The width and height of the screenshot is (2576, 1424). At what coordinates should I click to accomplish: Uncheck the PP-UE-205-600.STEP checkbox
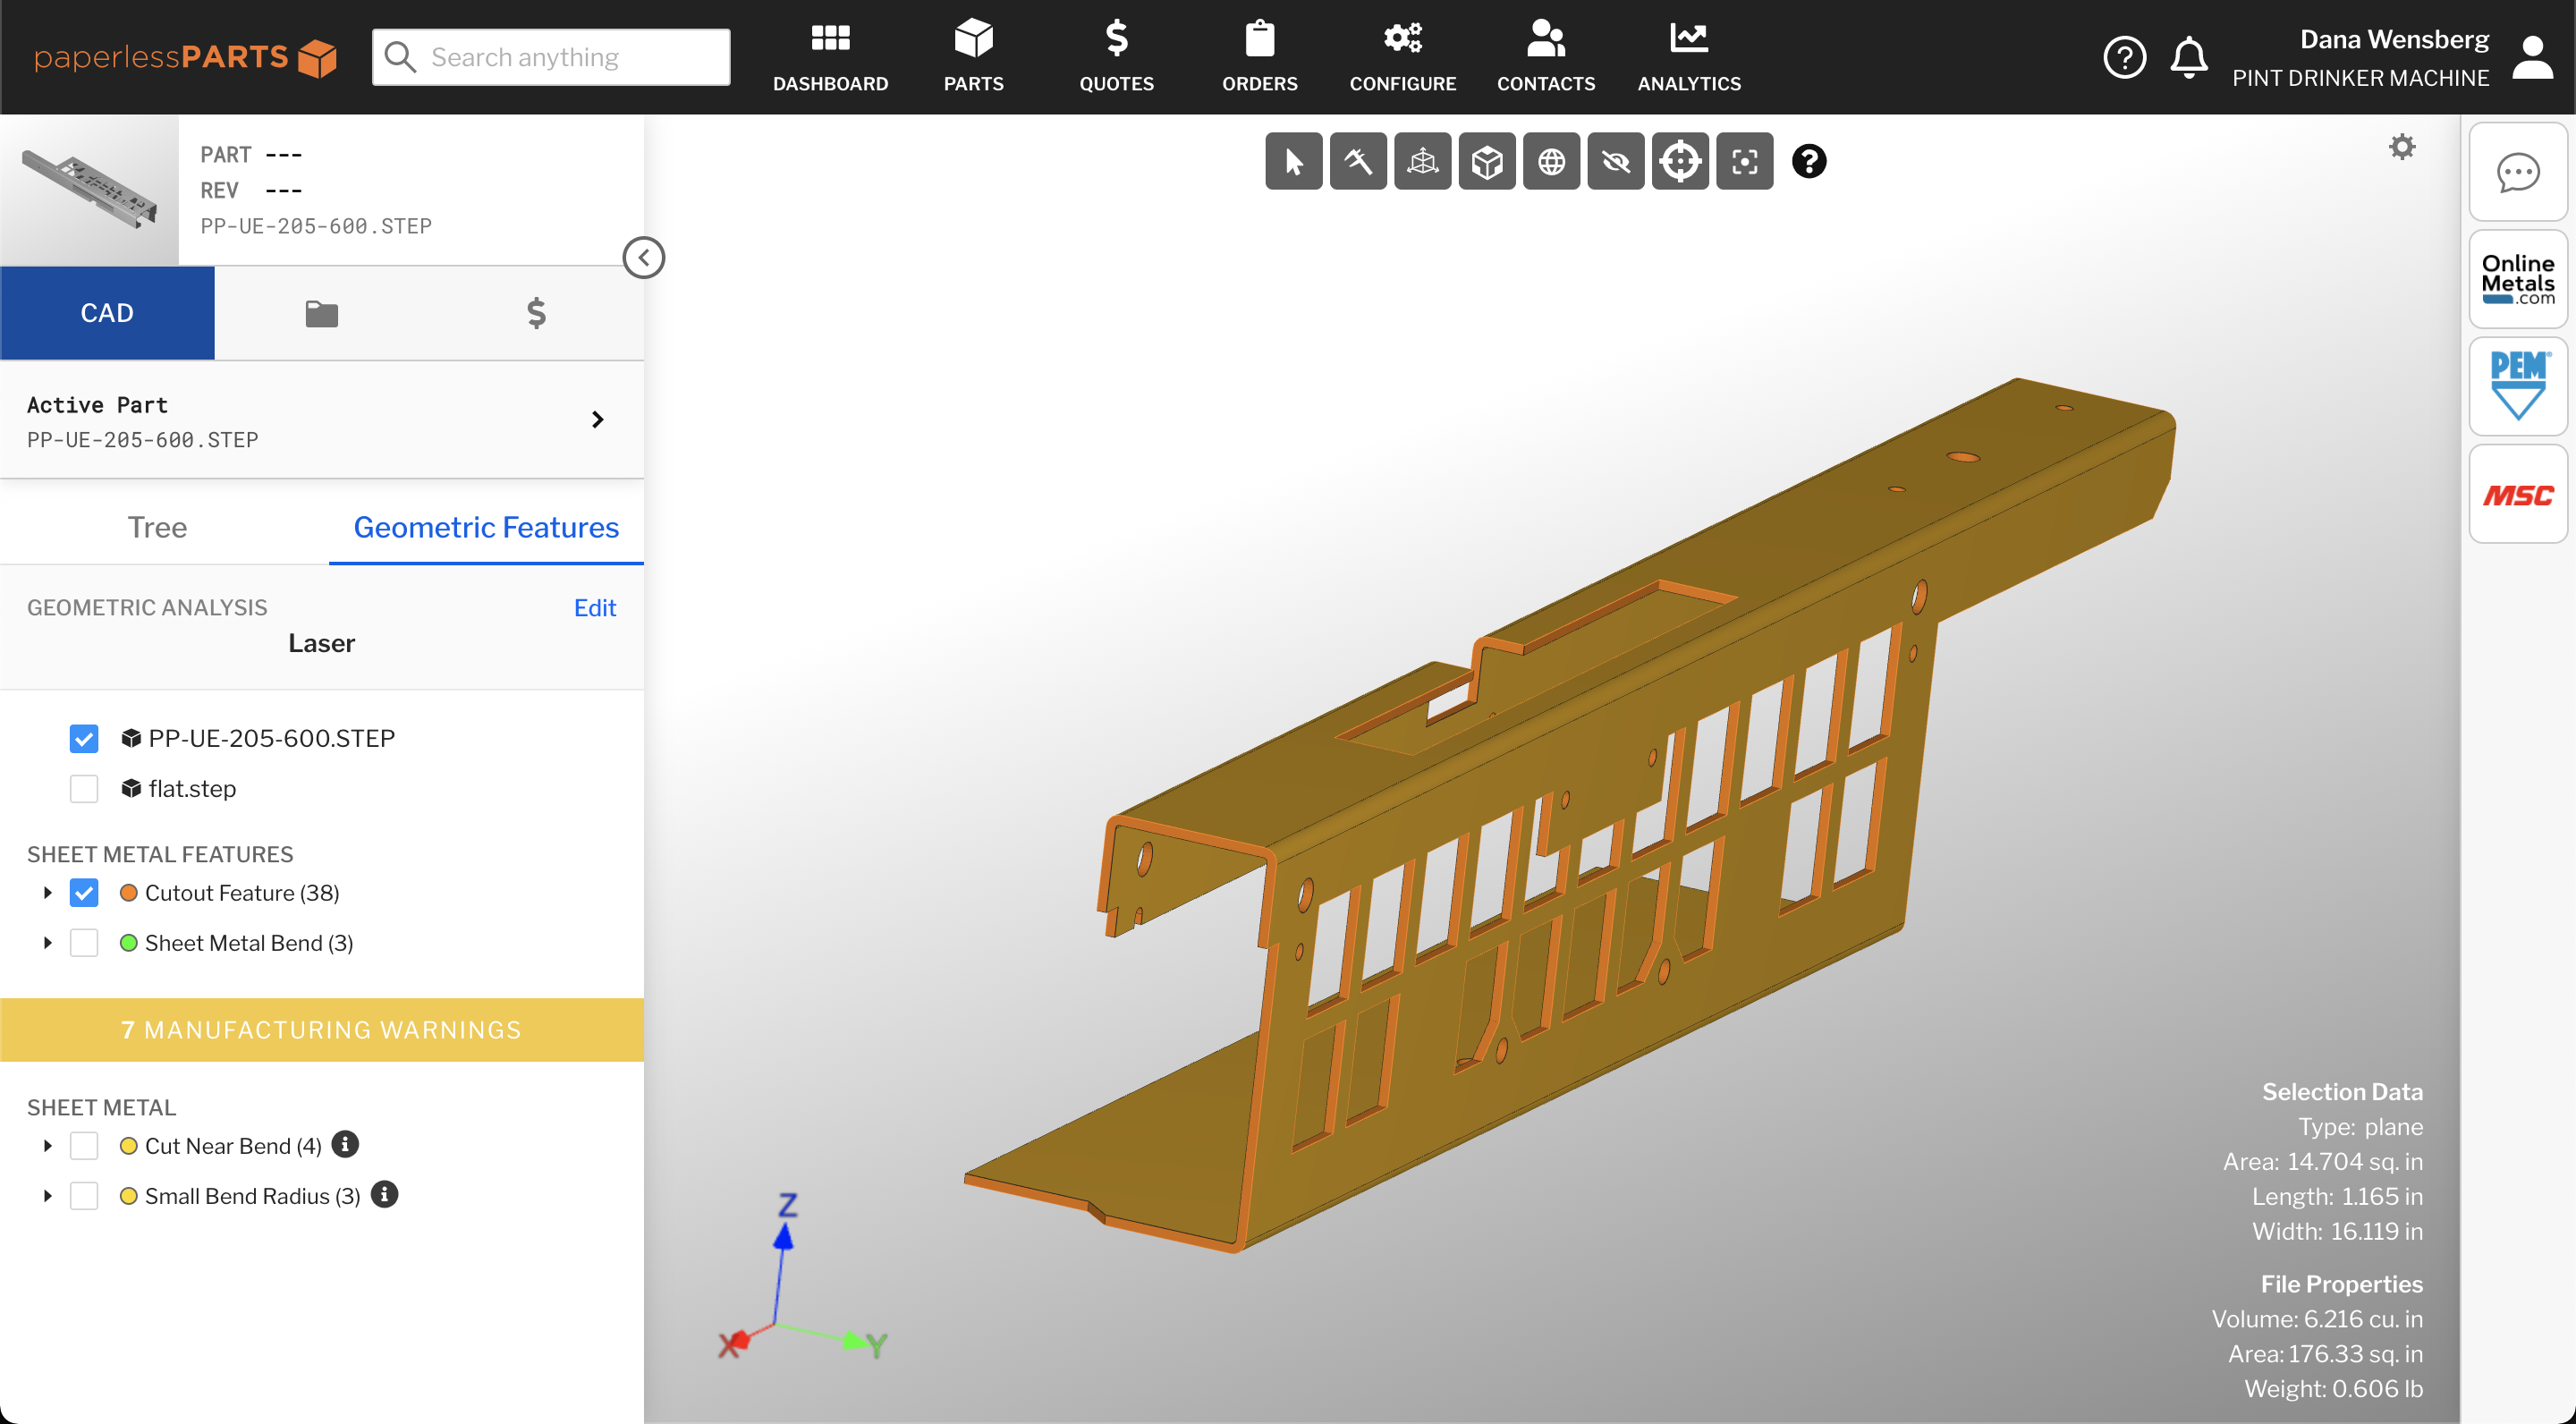[x=84, y=738]
